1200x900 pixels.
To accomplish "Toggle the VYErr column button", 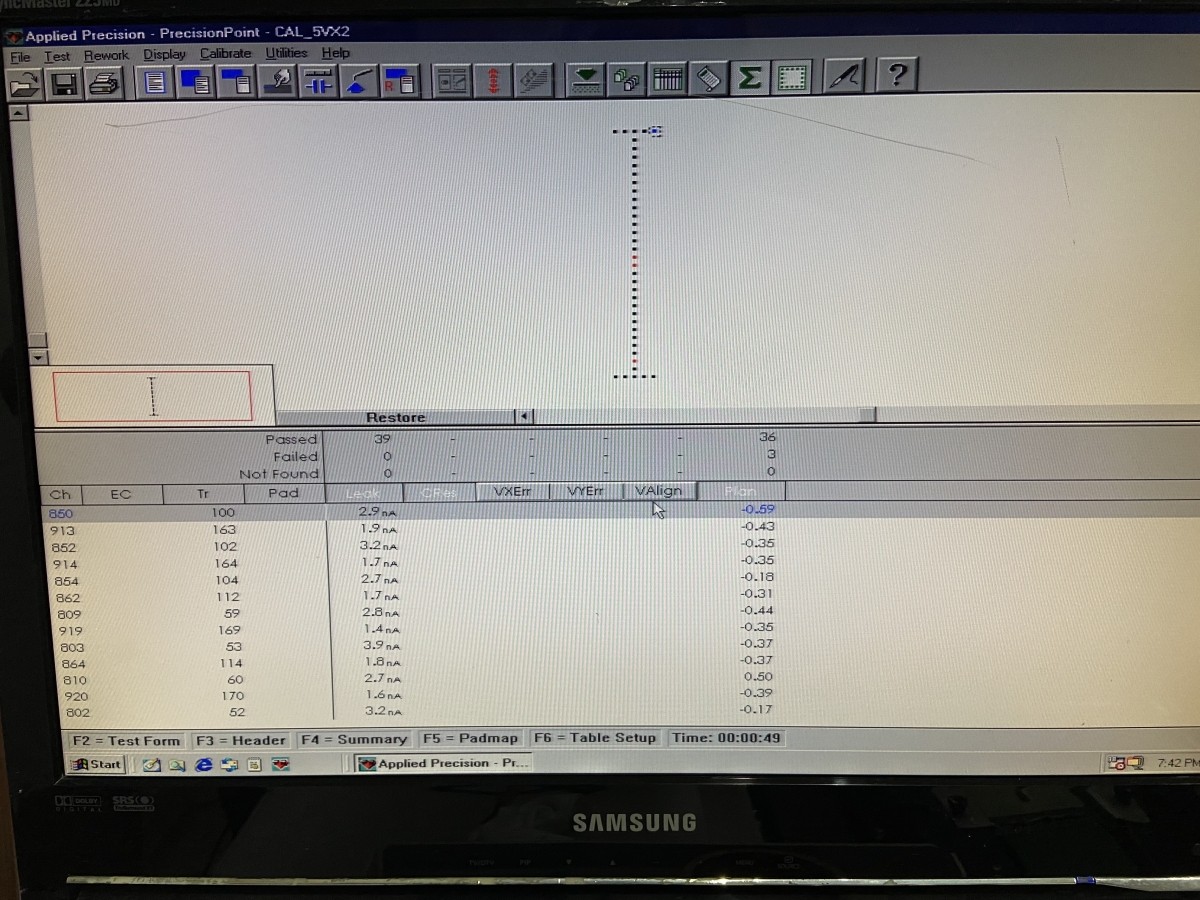I will (585, 491).
